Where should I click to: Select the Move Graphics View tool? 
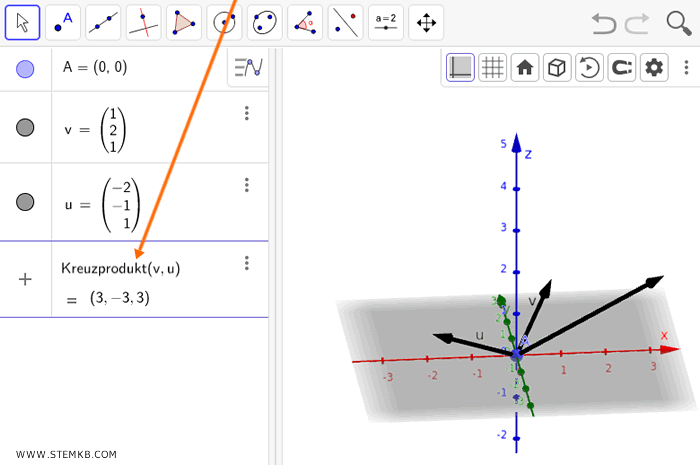click(426, 22)
